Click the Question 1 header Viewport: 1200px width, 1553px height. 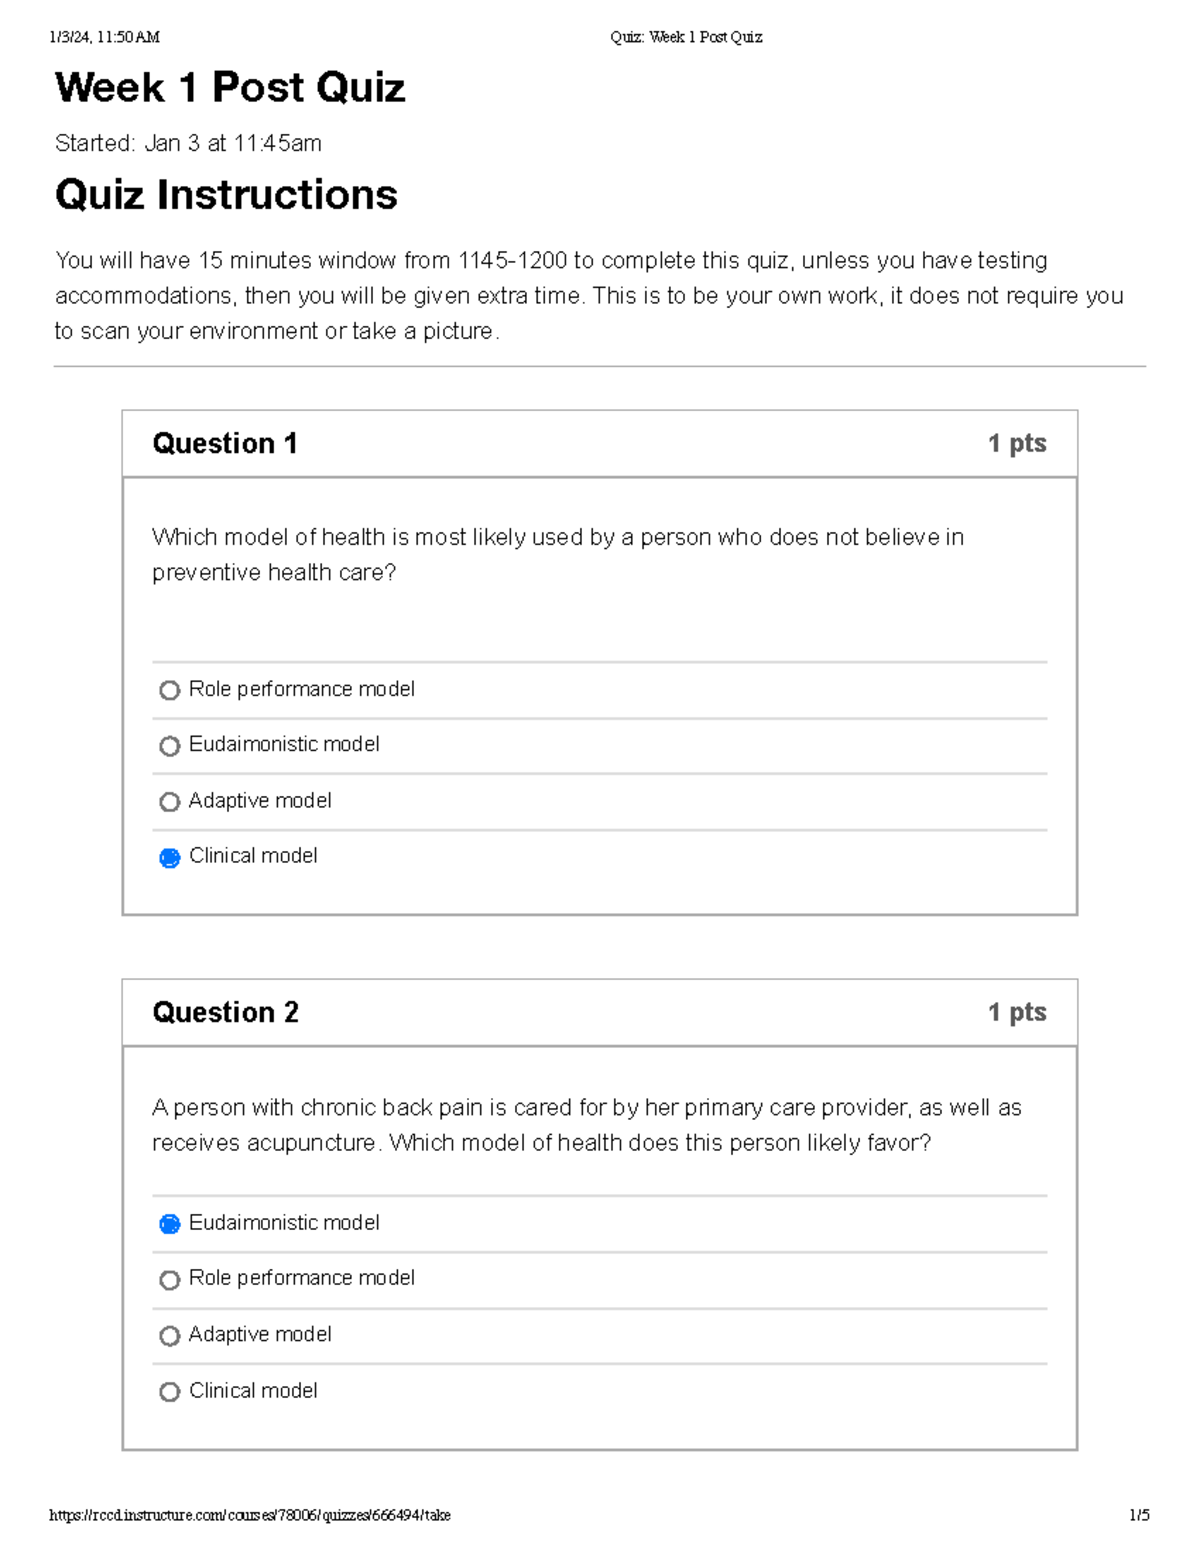point(225,443)
